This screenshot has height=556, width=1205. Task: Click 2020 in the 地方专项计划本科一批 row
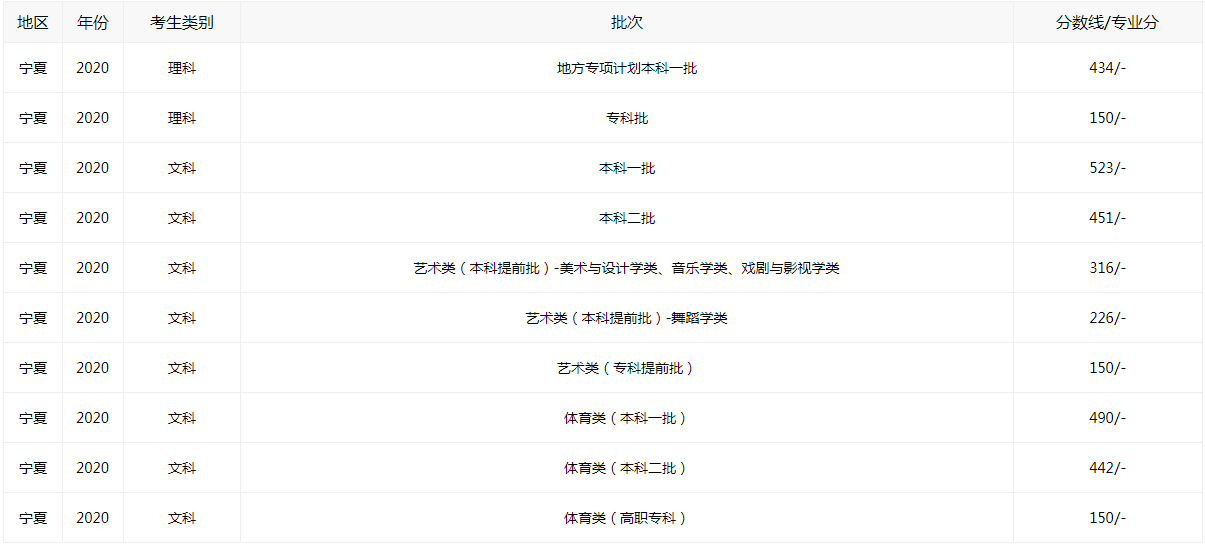click(x=92, y=68)
